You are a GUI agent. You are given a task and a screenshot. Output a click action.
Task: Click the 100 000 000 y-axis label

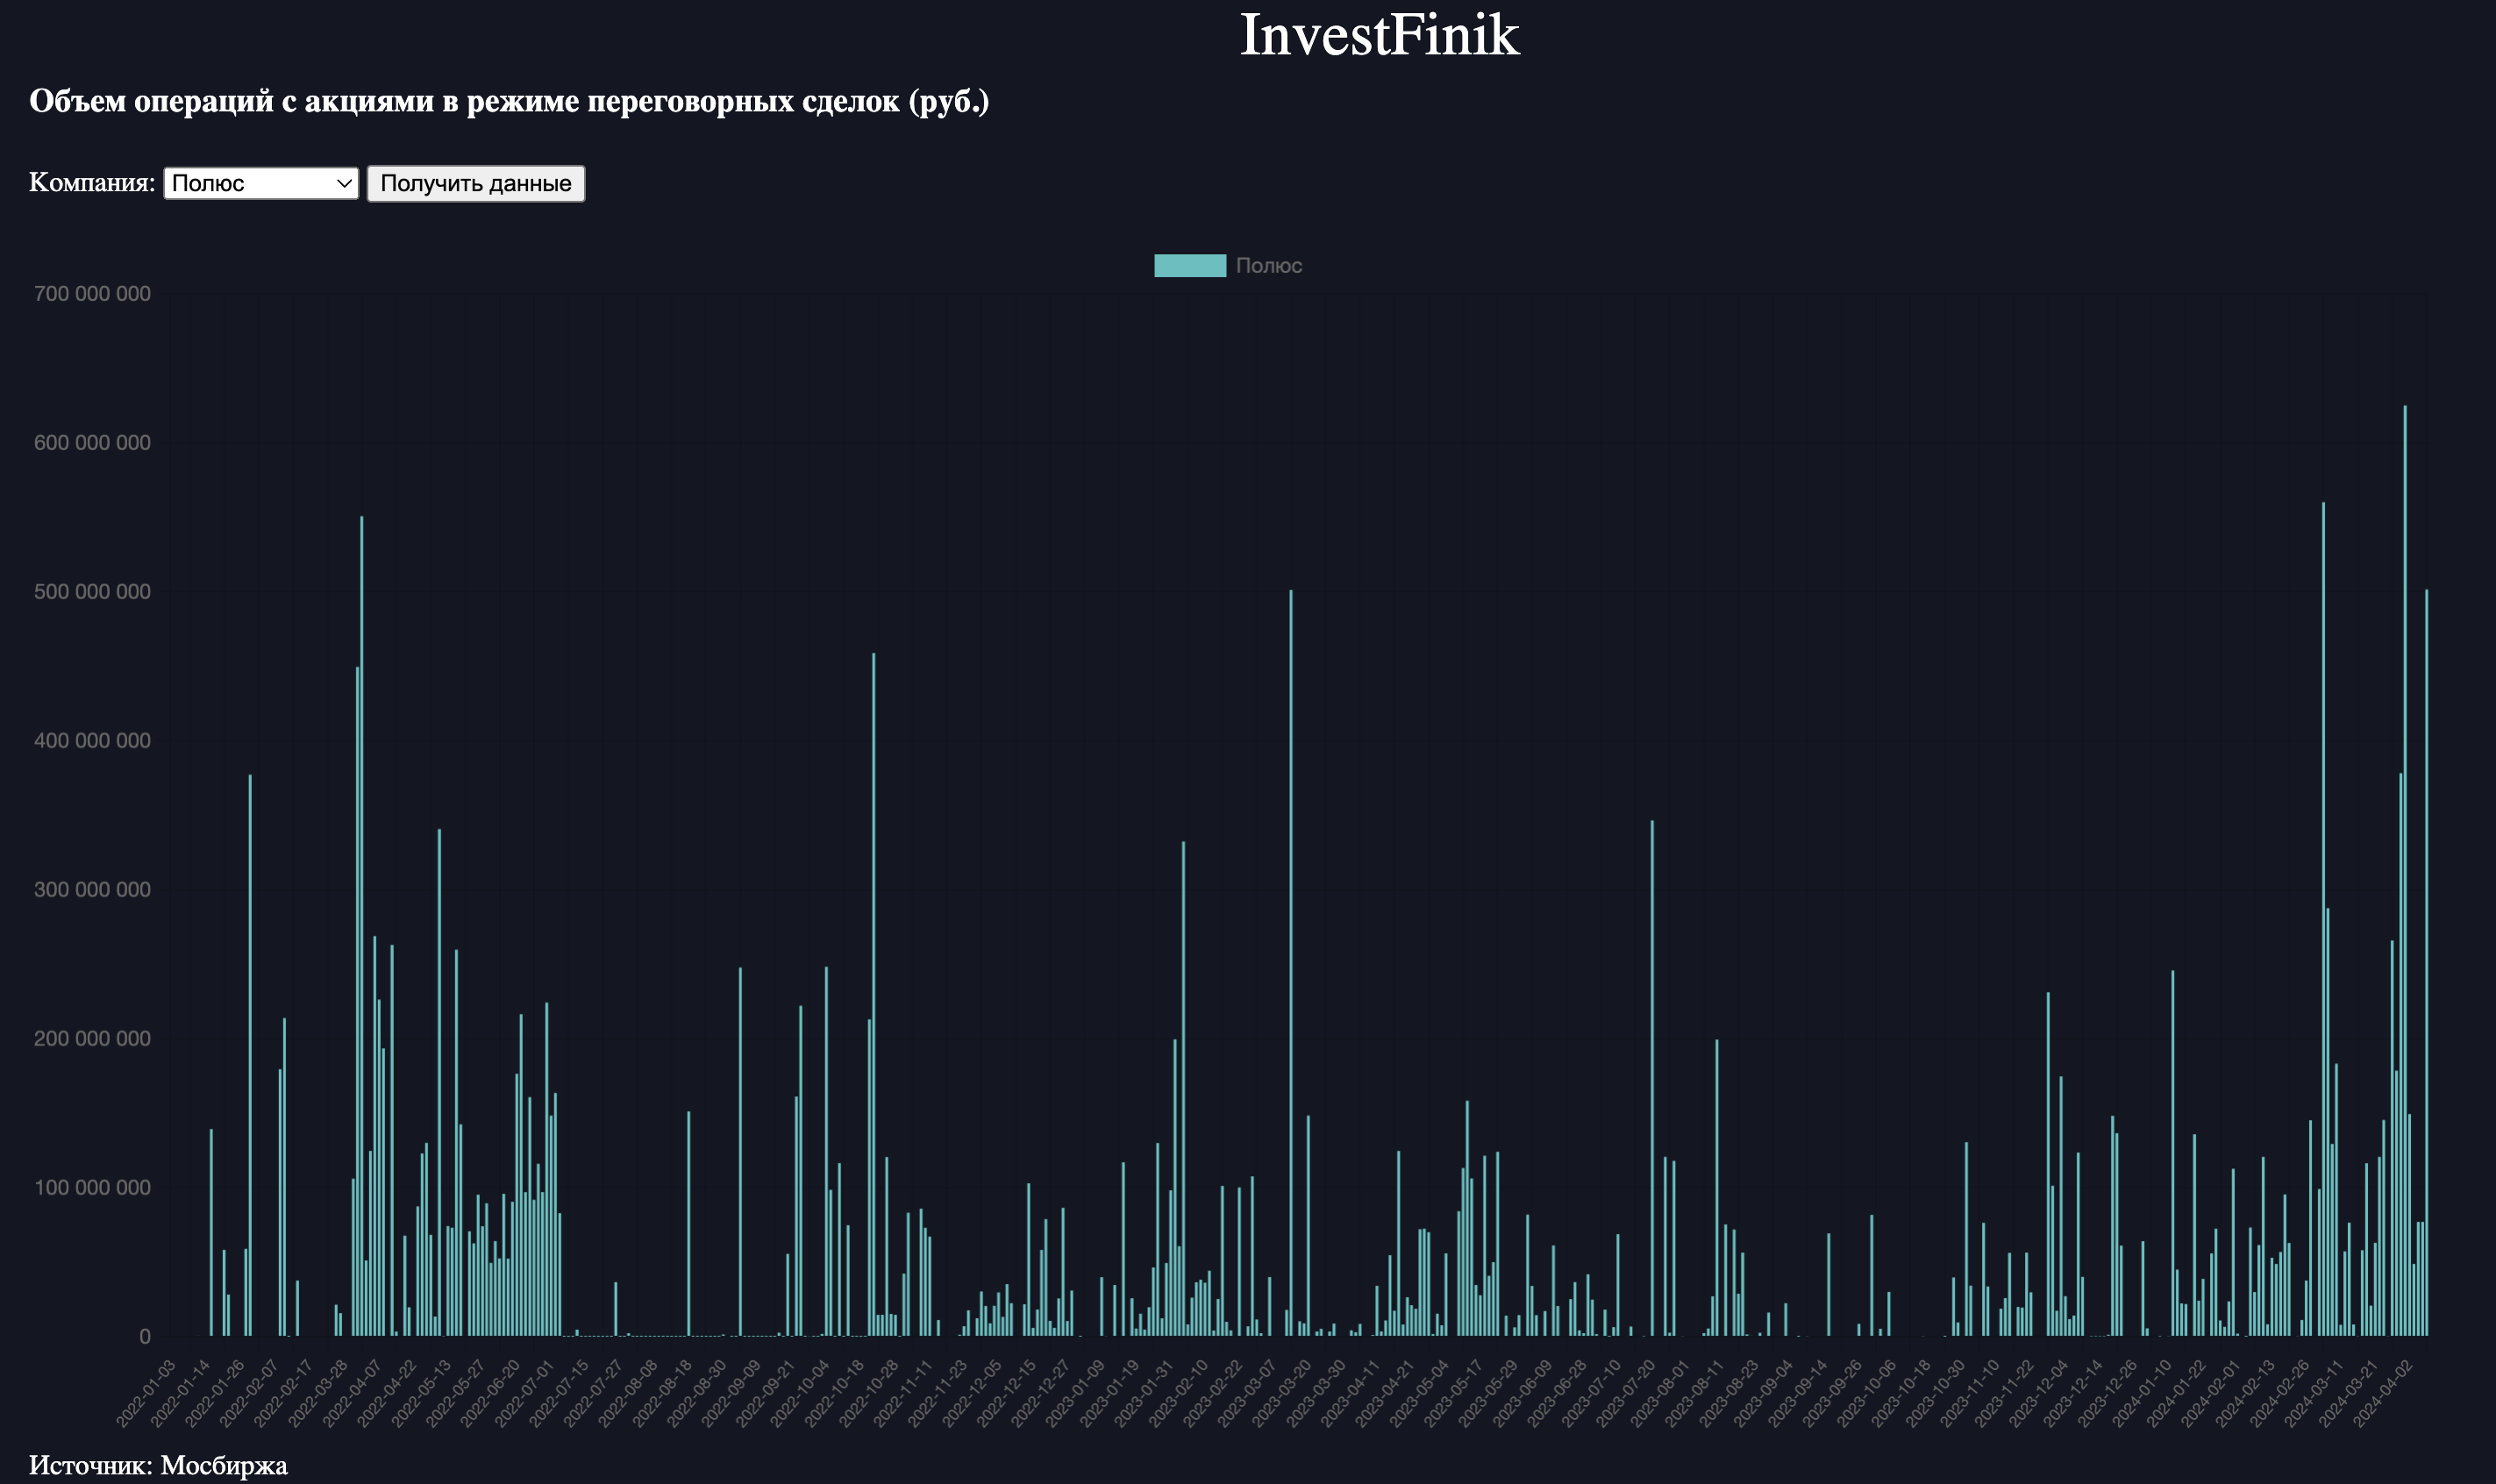(92, 1188)
